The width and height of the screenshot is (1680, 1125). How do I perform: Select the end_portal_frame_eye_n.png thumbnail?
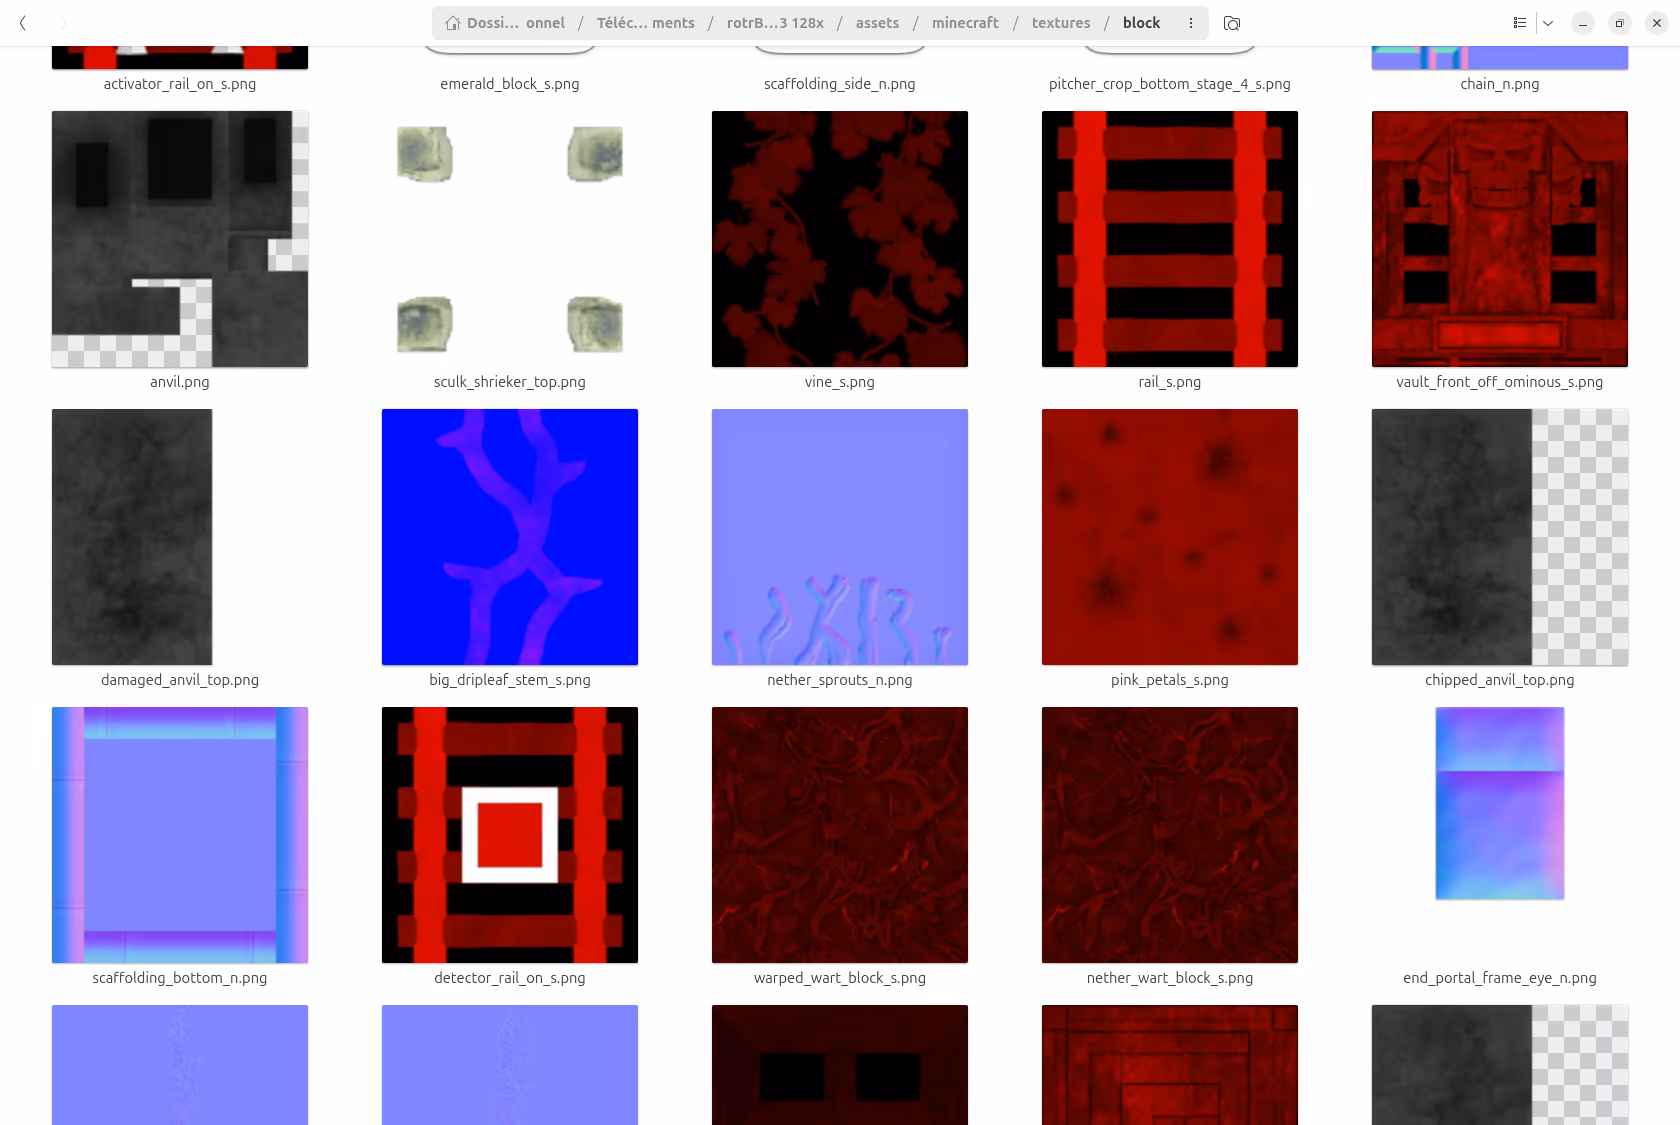(1500, 803)
